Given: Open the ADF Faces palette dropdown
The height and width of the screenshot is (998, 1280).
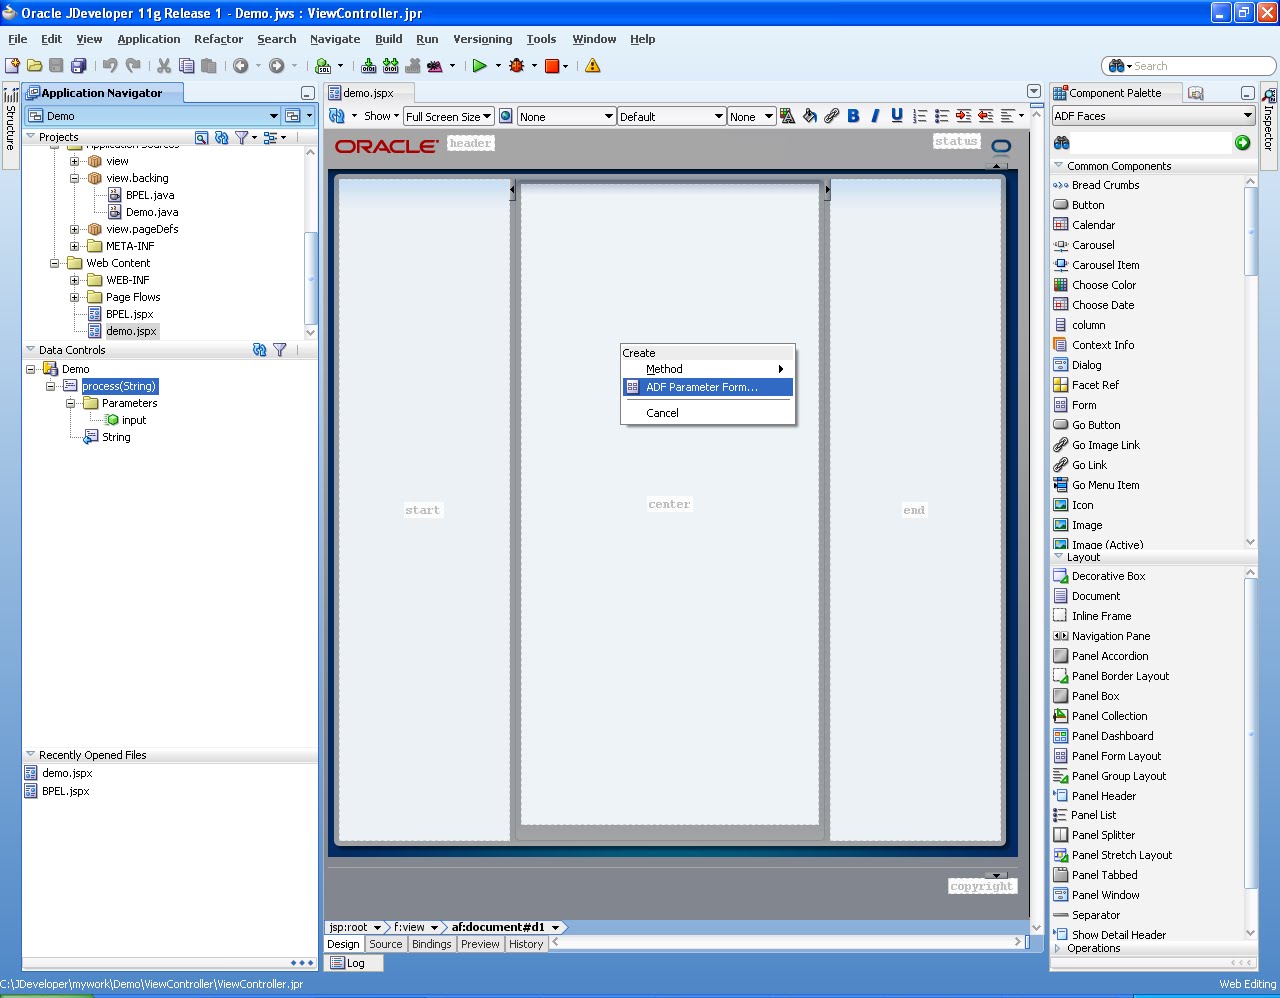Looking at the screenshot, I should coord(1153,116).
